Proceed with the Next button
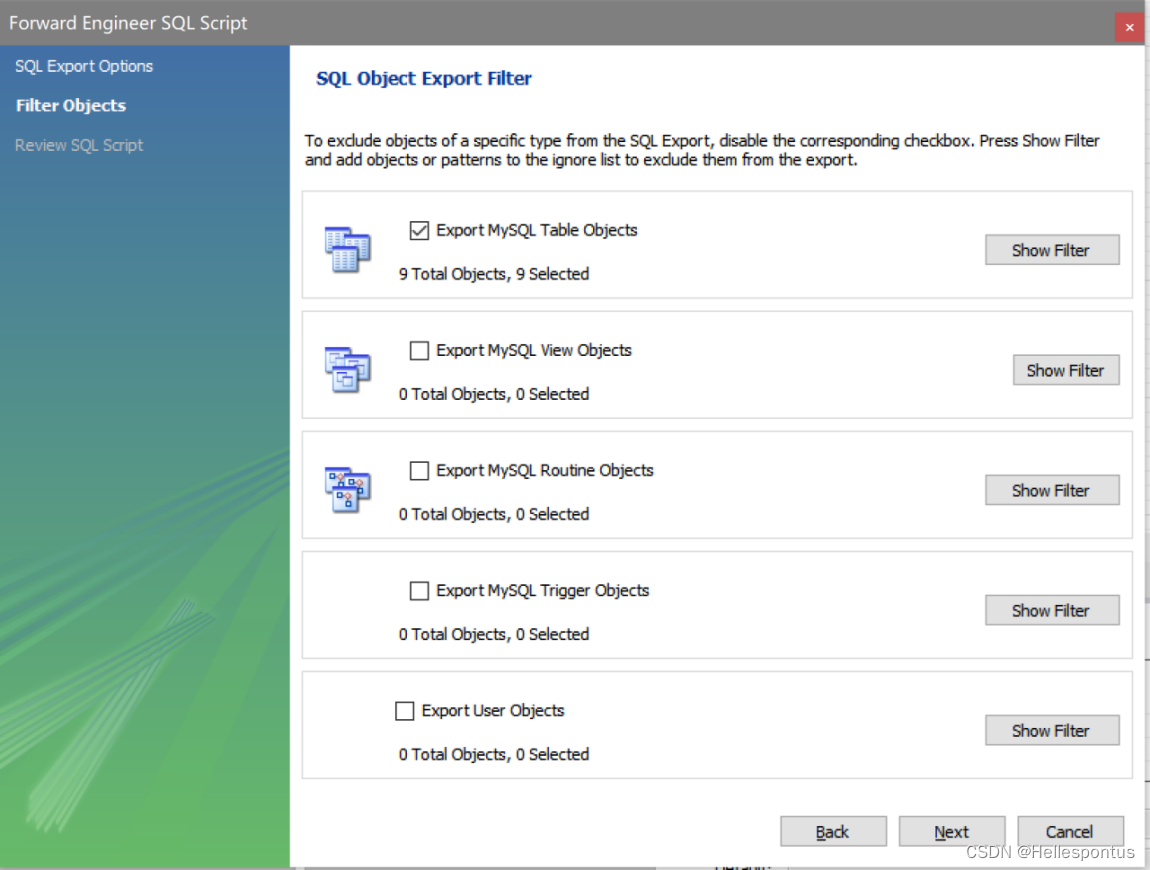This screenshot has height=870, width=1150. (x=952, y=832)
